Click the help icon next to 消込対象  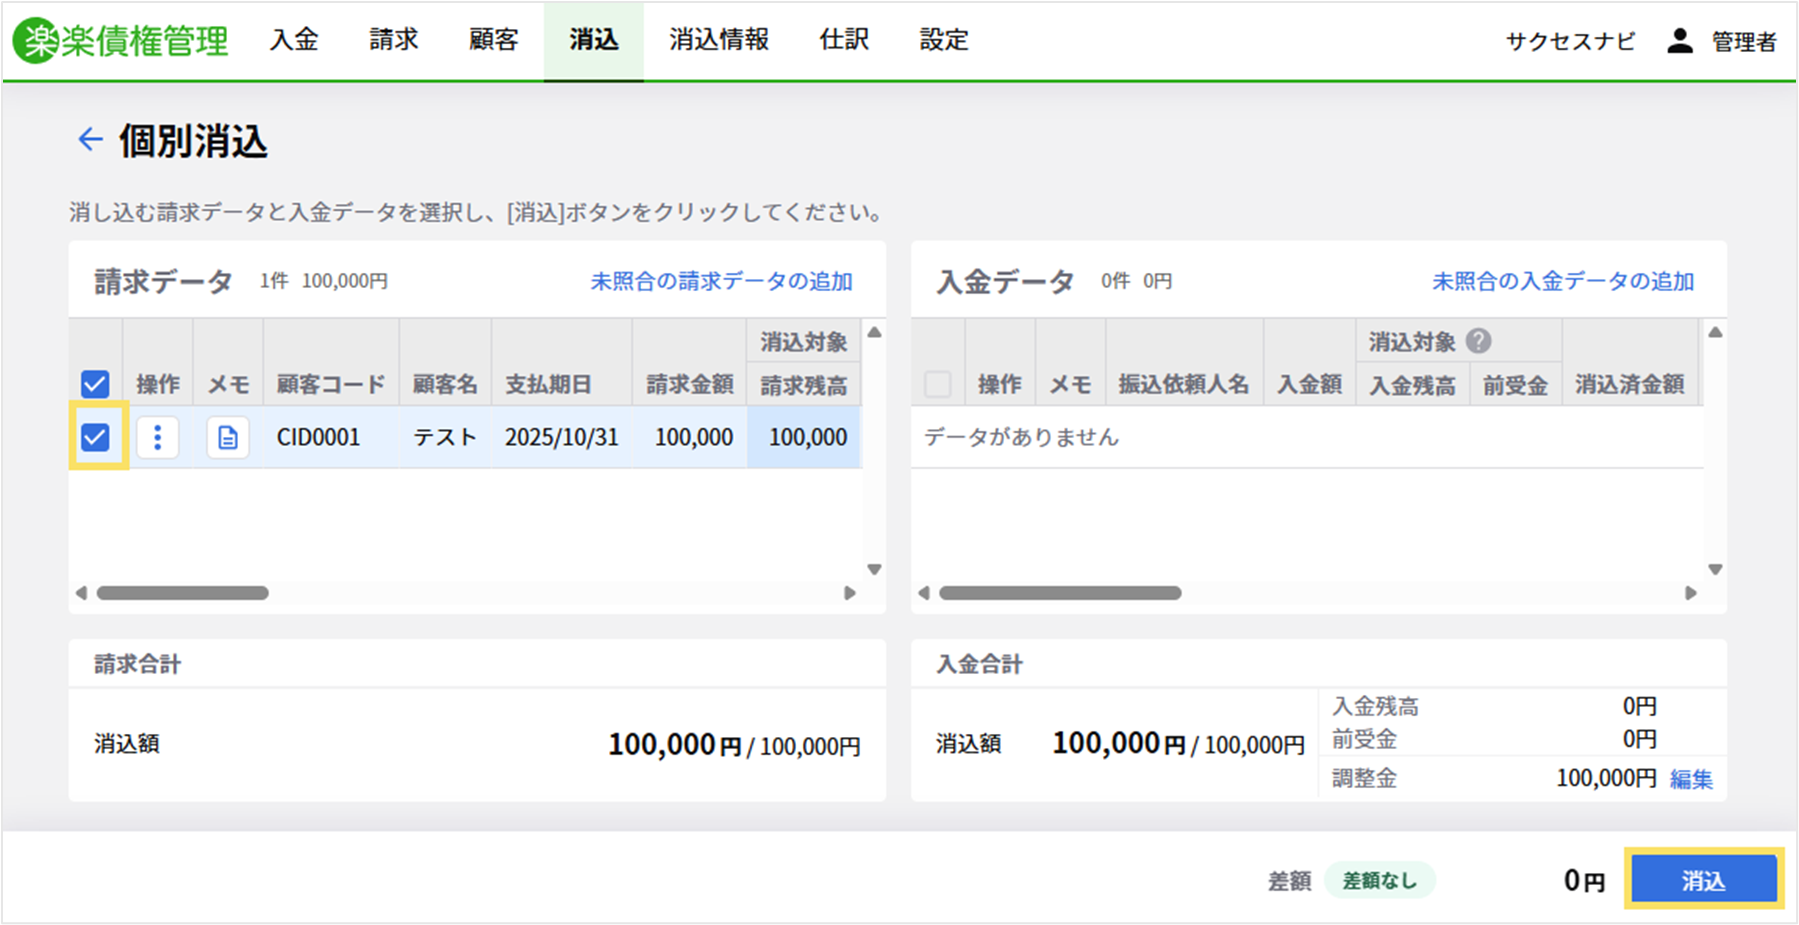[x=1478, y=342]
